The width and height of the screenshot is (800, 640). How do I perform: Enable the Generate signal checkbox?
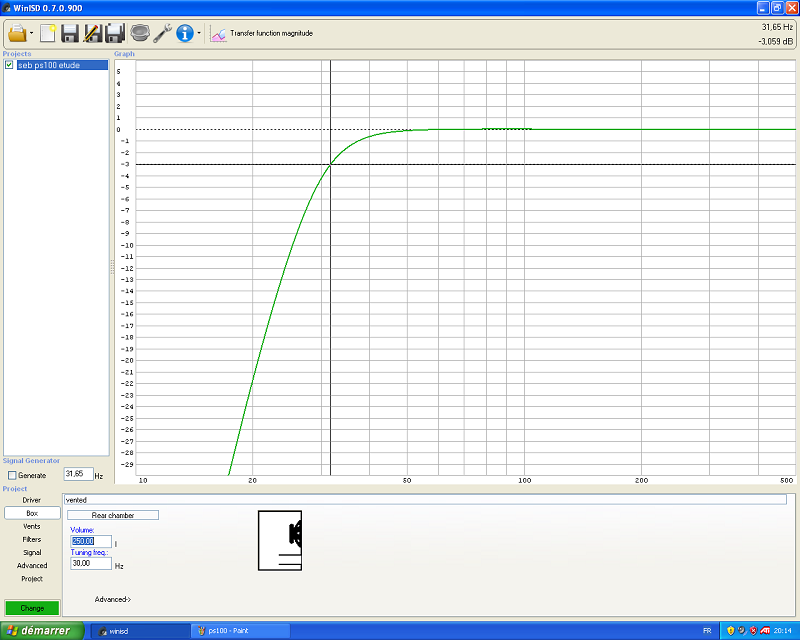point(12,476)
